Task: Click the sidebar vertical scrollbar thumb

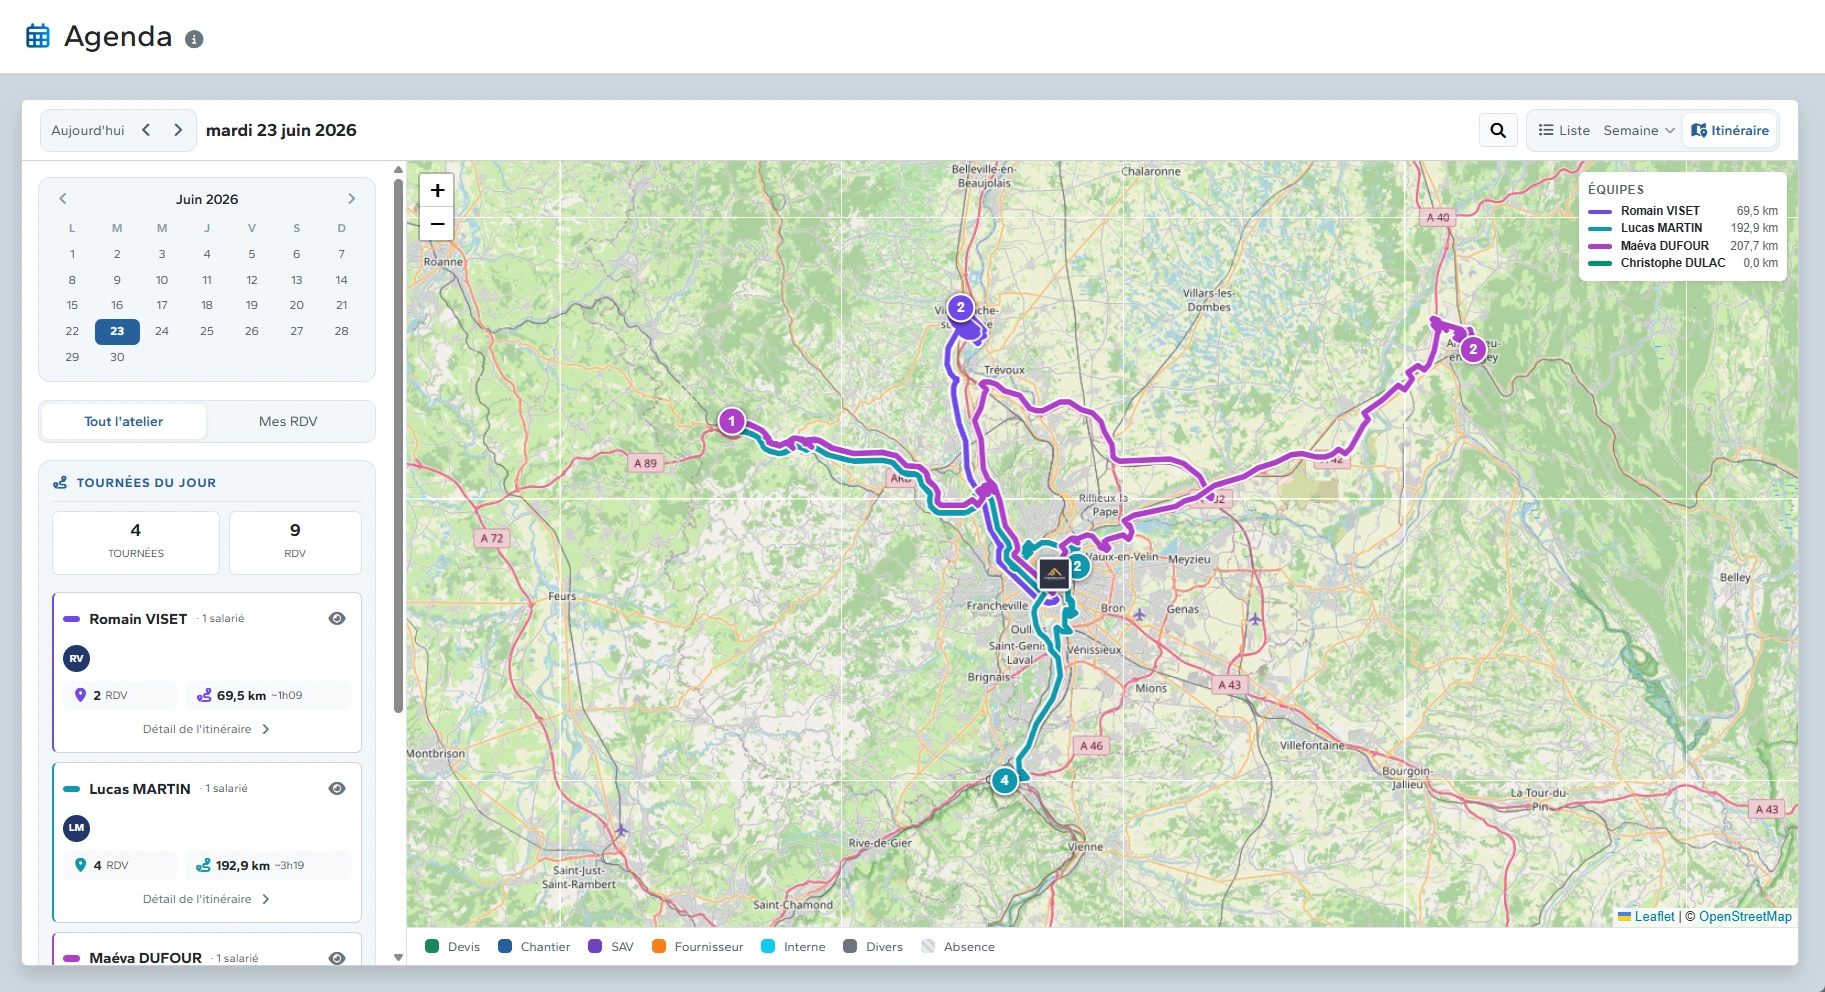Action: (x=398, y=445)
